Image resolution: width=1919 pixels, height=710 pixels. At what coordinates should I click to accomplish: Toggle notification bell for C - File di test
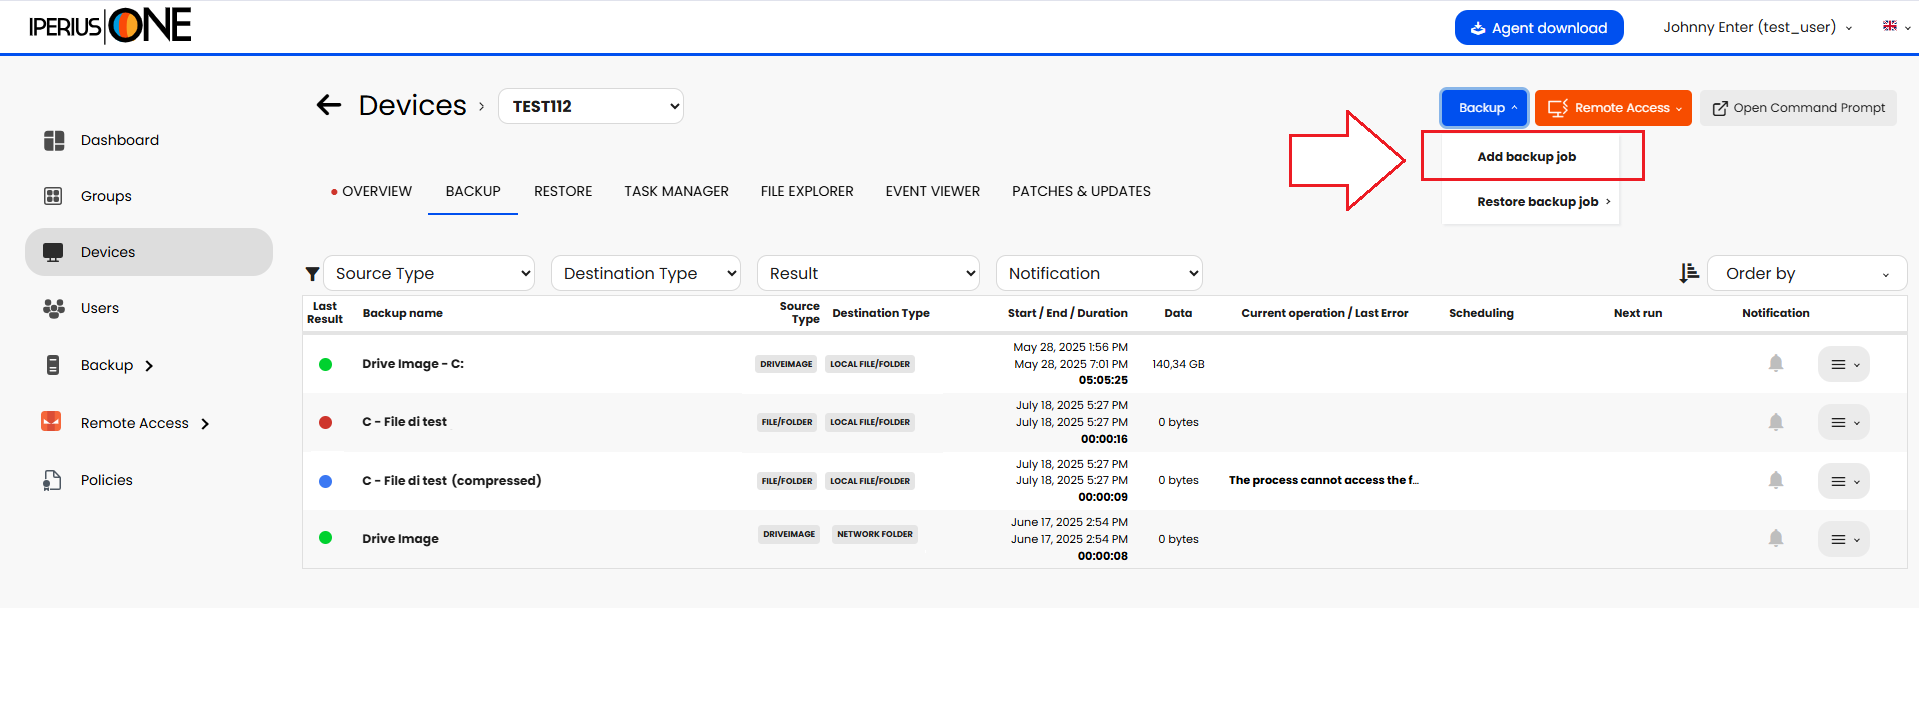[1775, 423]
